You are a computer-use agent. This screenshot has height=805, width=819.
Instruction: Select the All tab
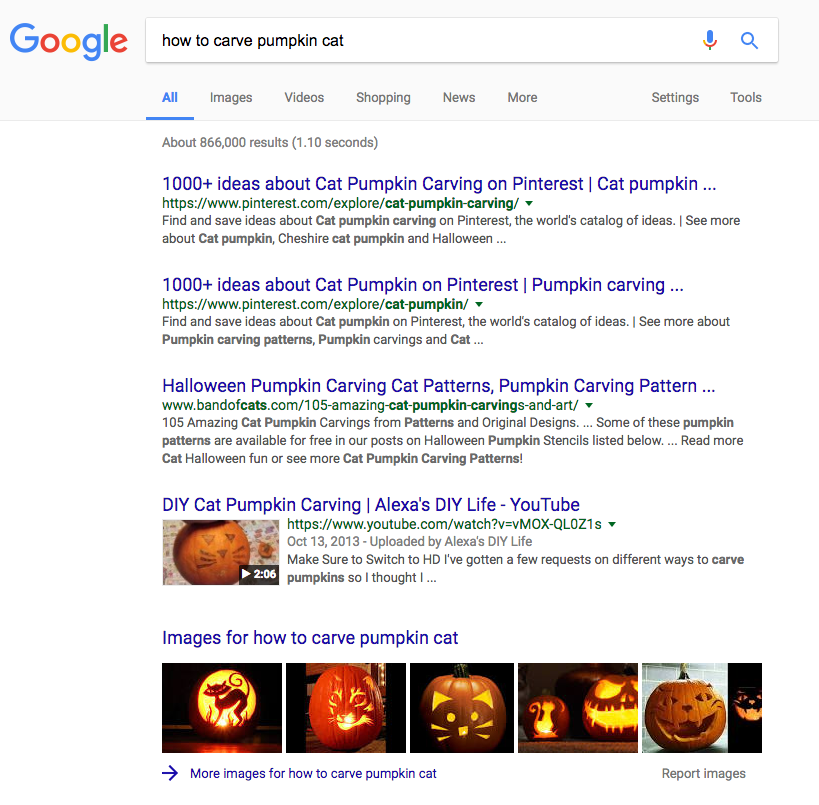pos(170,98)
